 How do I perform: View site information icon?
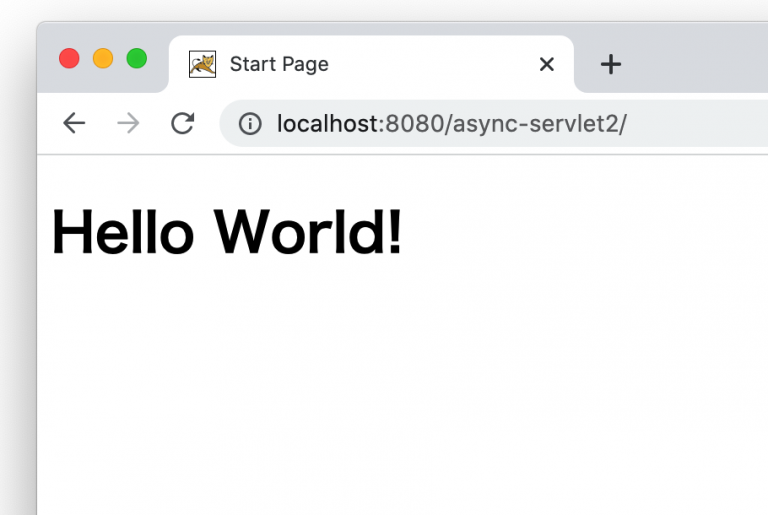point(249,124)
